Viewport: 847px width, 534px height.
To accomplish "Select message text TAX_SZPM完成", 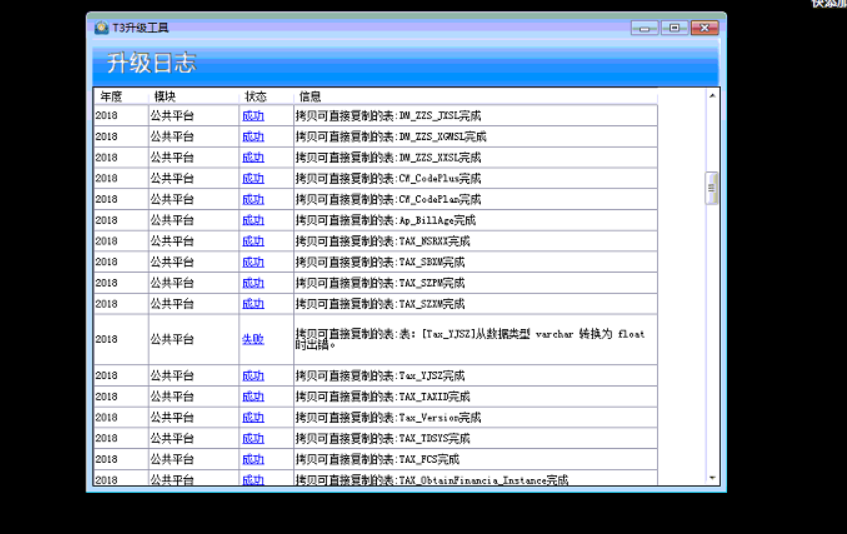I will tap(432, 283).
